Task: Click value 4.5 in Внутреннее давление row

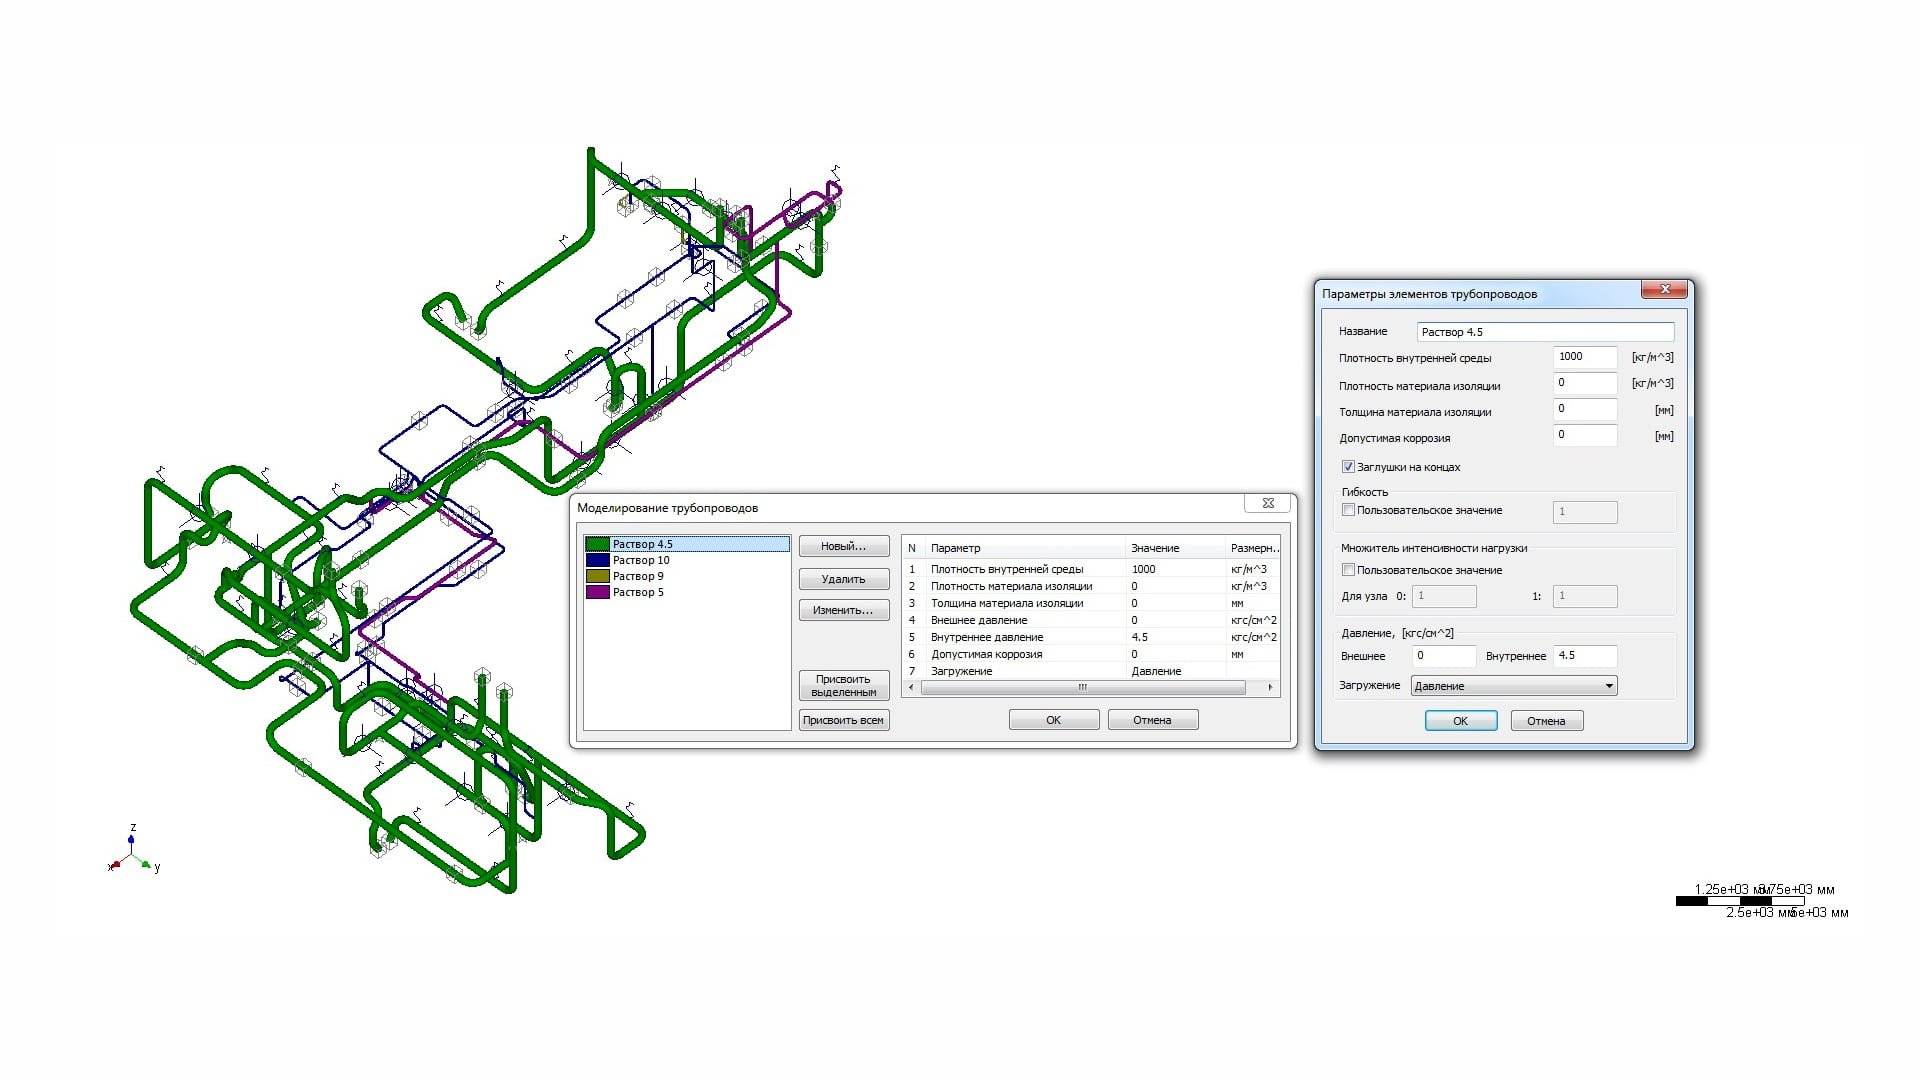Action: [x=1140, y=637]
